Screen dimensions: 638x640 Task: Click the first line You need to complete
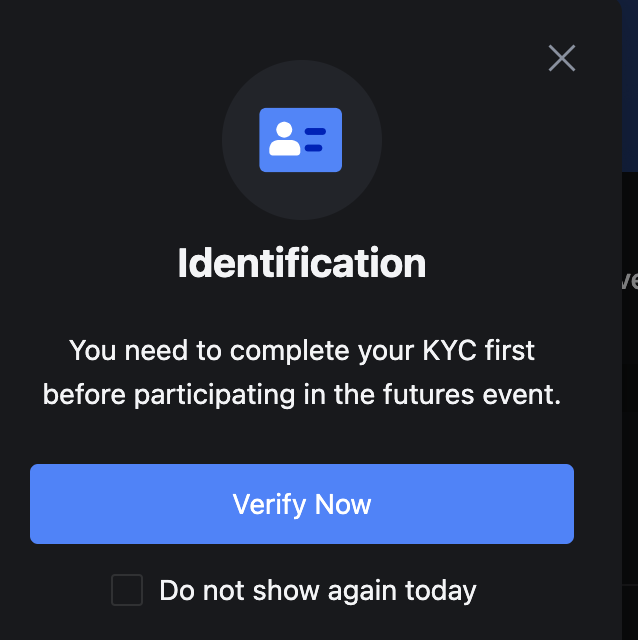(302, 351)
